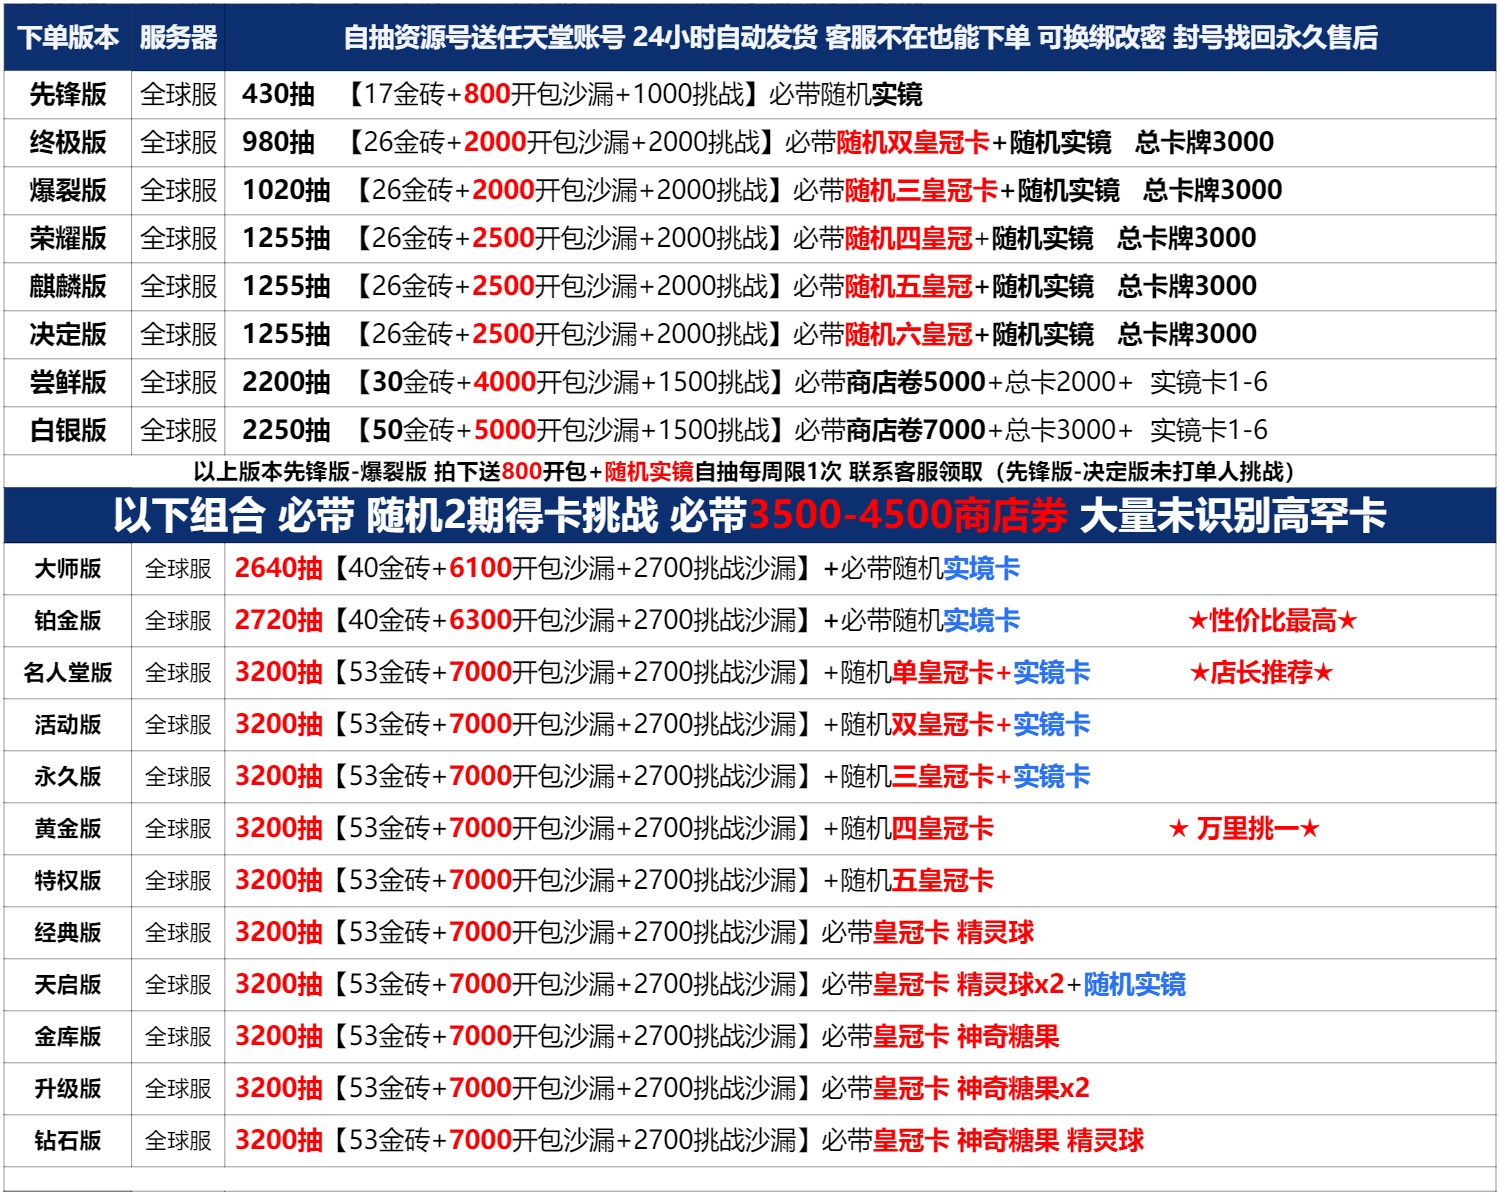
Task: Click the ★性价比最高★ red label
Action: 1272,621
